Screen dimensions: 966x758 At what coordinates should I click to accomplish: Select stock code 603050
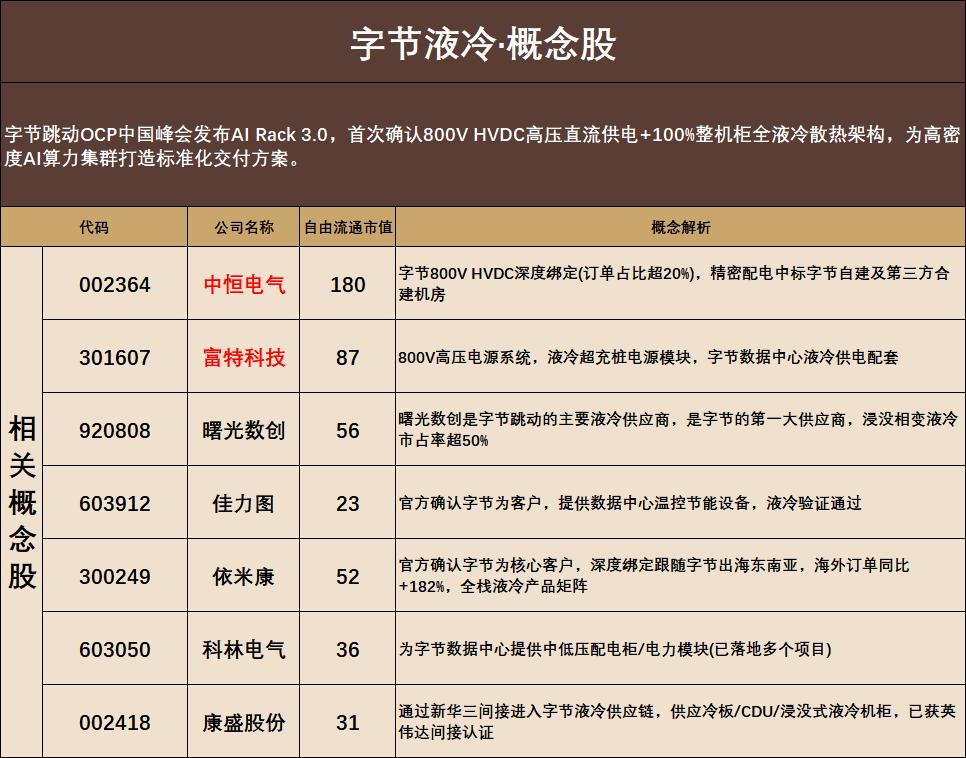coord(115,649)
